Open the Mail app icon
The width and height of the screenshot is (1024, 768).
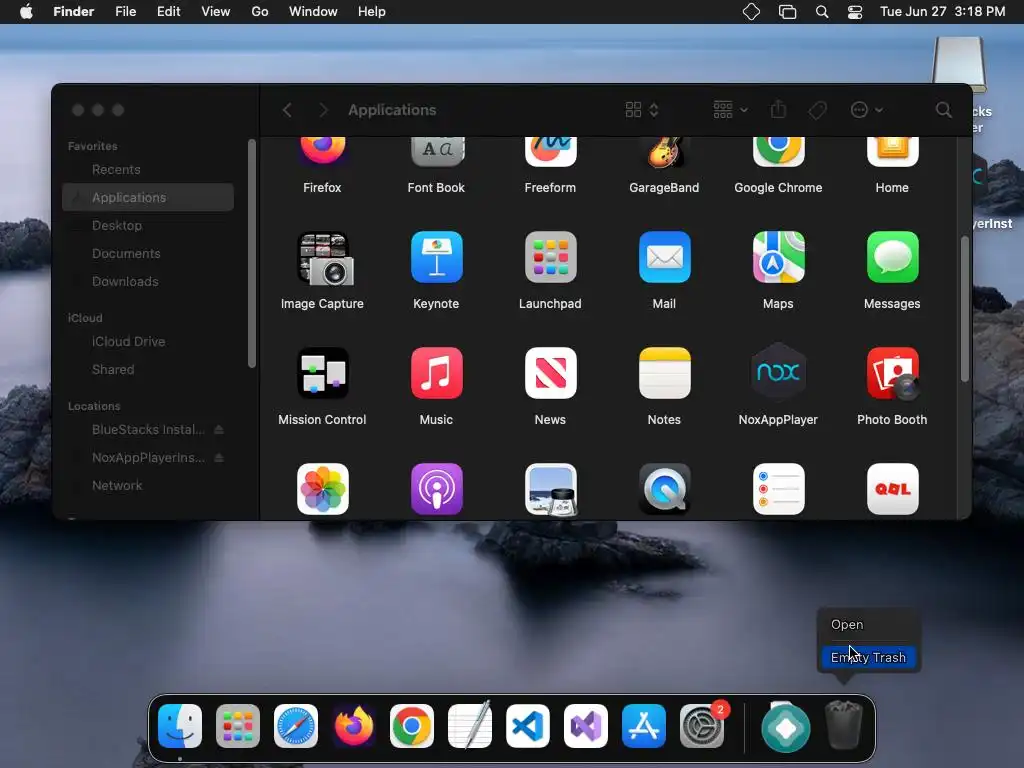tap(664, 257)
